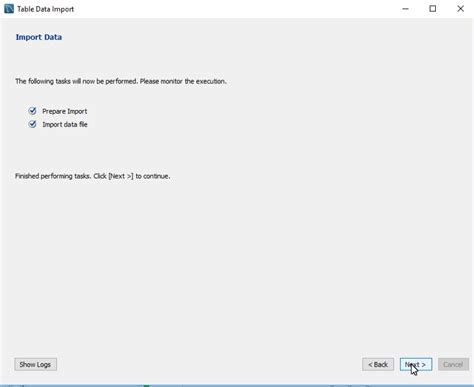Close the Table Data Import wizard

[460, 9]
